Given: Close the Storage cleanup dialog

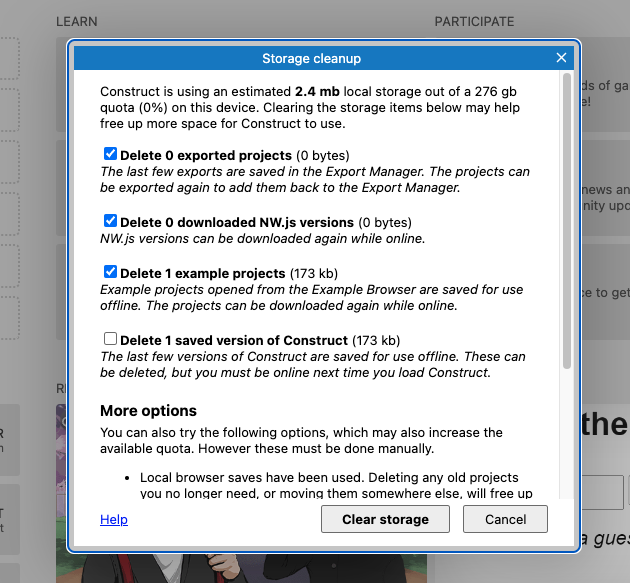Looking at the screenshot, I should click(x=561, y=58).
